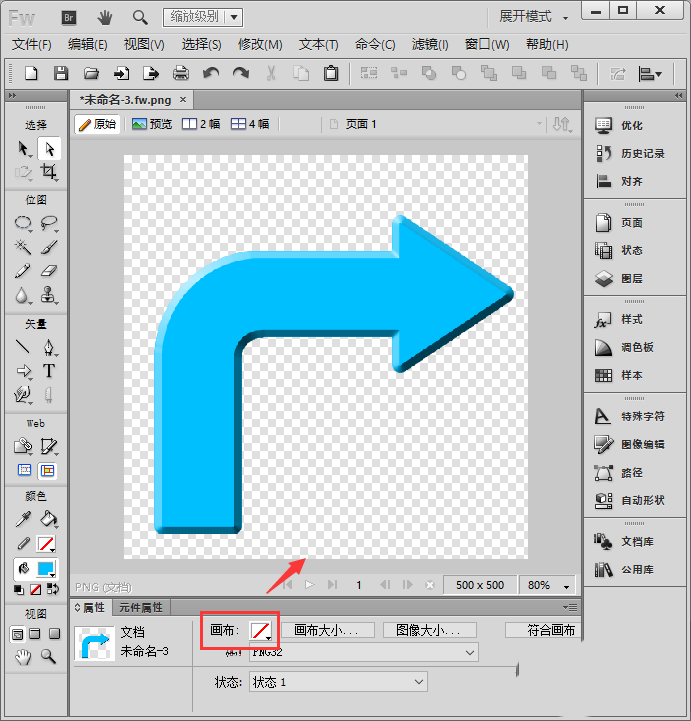Switch to 4-Up view
This screenshot has height=721, width=691.
click(250, 124)
